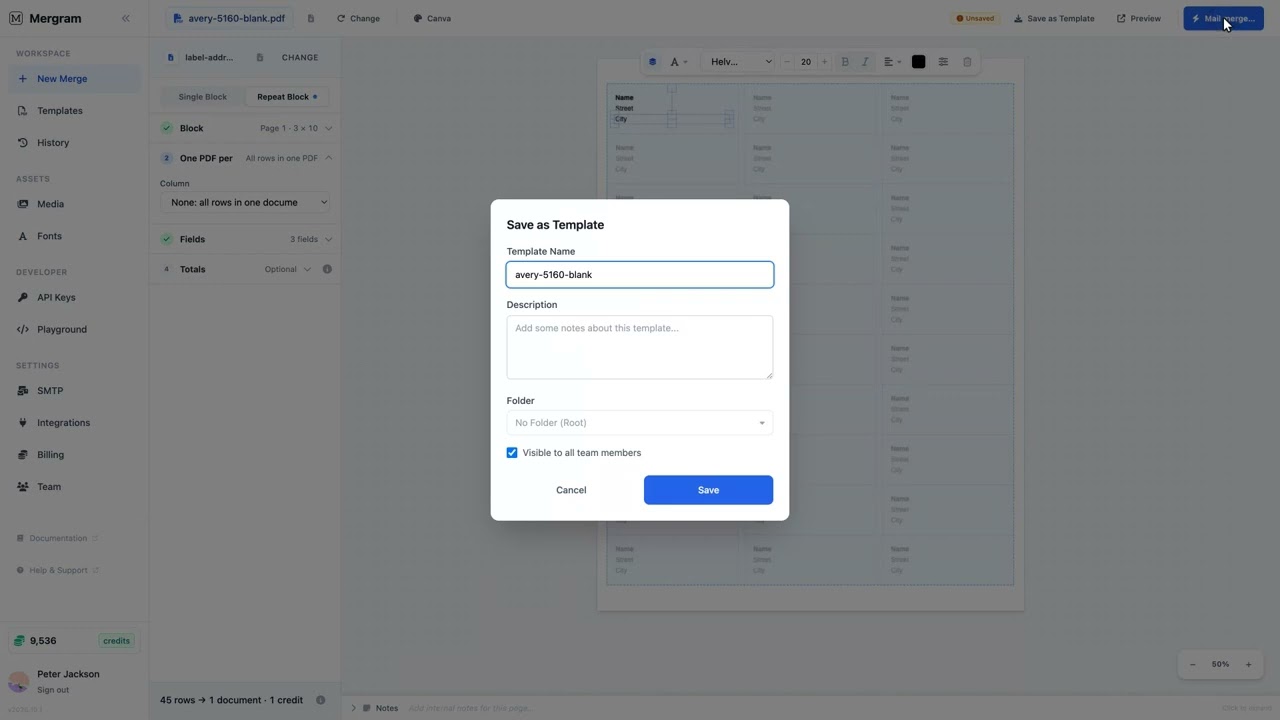Zoom in with the plus button
The height and width of the screenshot is (720, 1280).
(x=1248, y=665)
